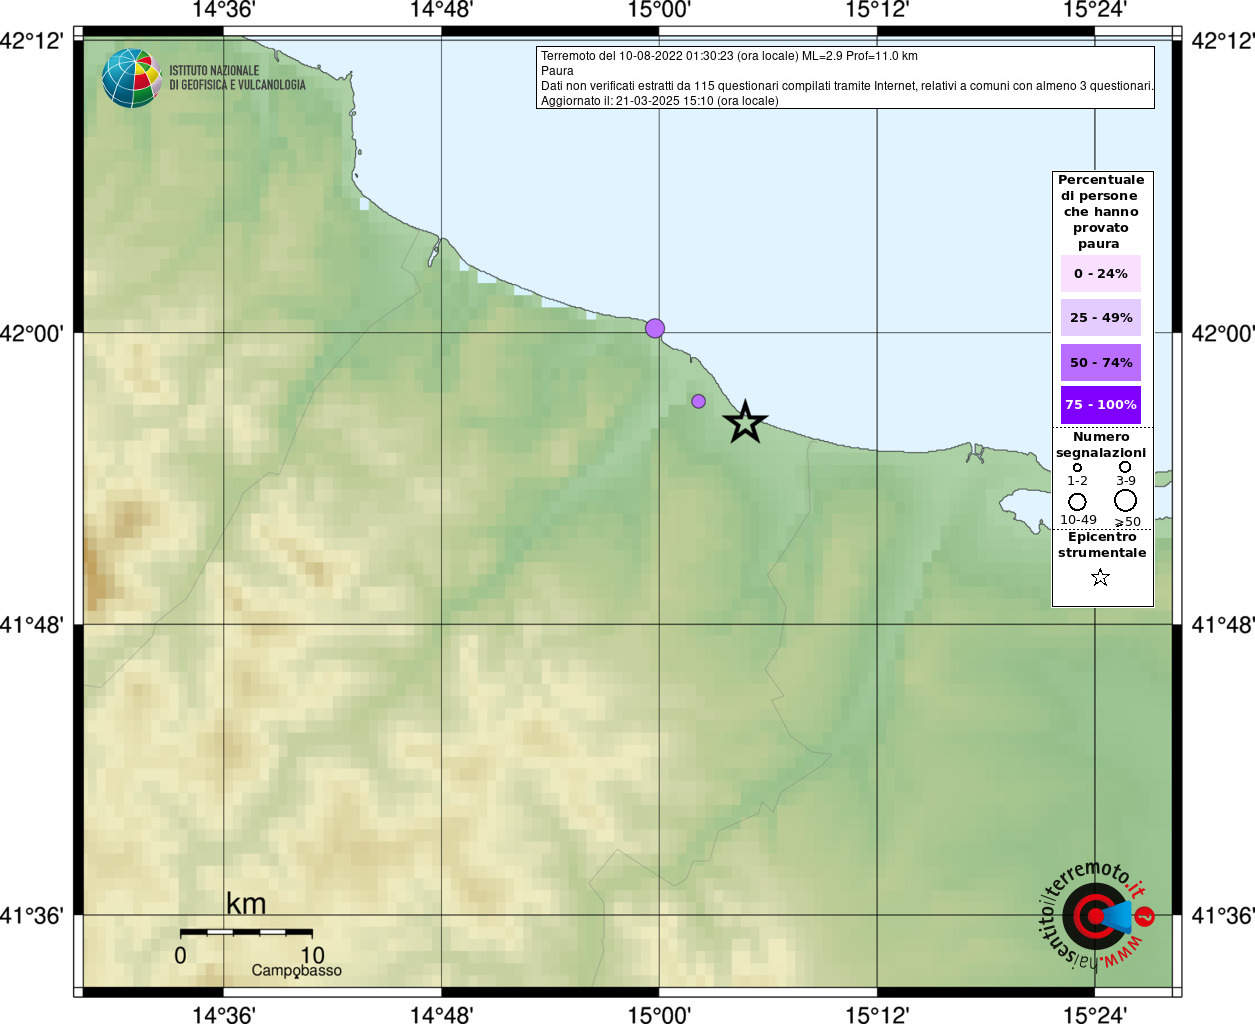
Task: Click the right axis label 41°48'
Action: pos(1223,625)
